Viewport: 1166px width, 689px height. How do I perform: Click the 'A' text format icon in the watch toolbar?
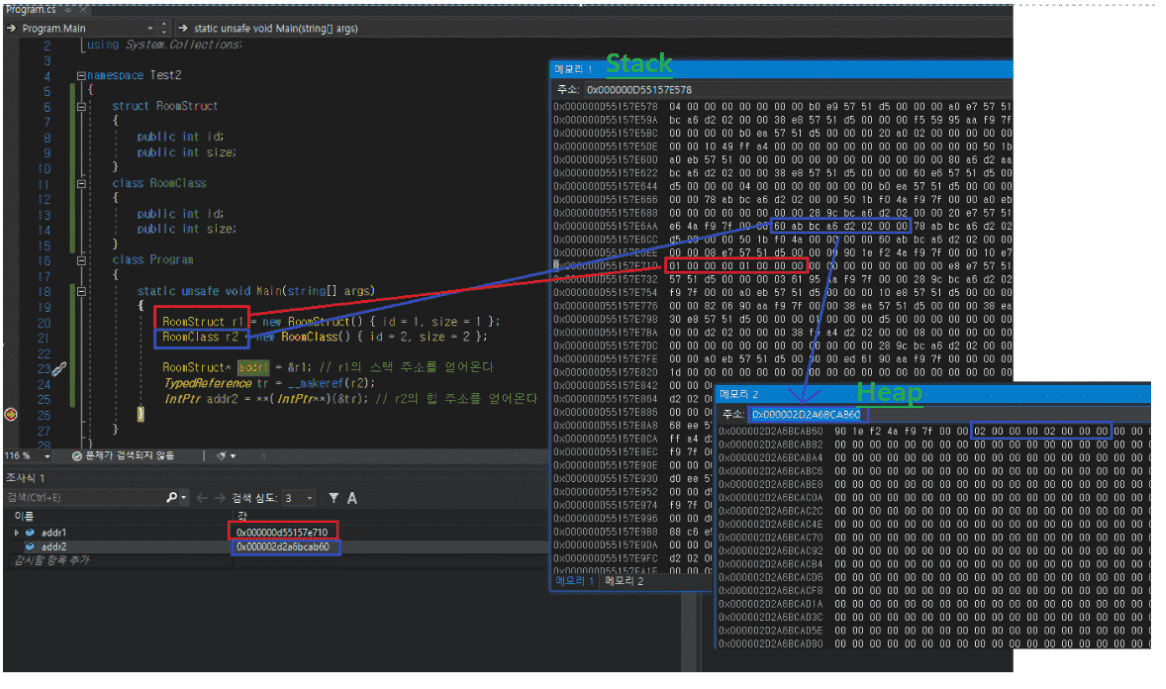tap(352, 498)
